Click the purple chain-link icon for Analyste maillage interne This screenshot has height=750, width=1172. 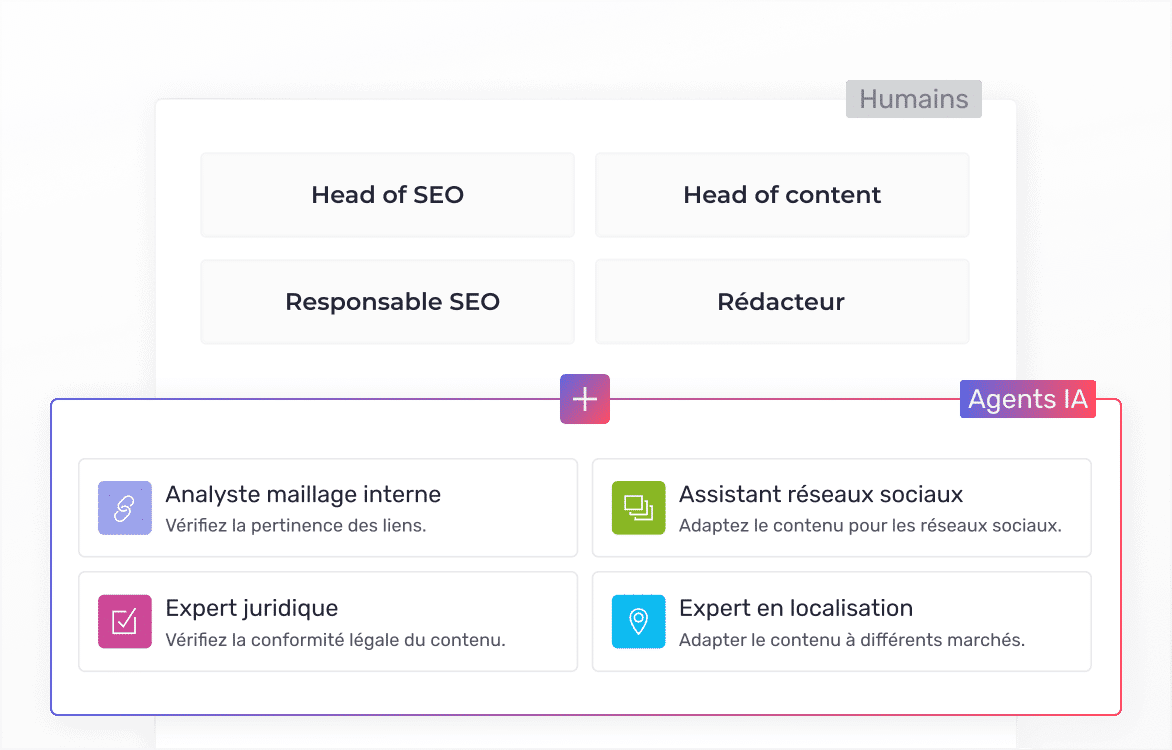124,508
